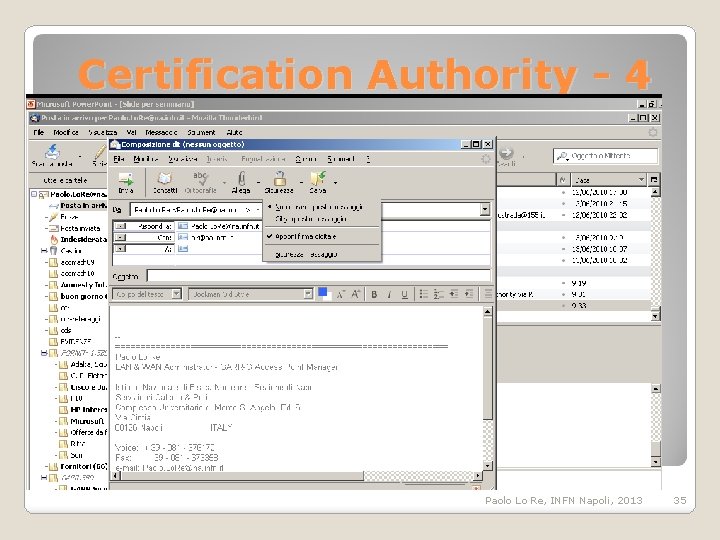Click the indent text icon in format bar
Viewport: 720px width, 540px height.
(469, 294)
